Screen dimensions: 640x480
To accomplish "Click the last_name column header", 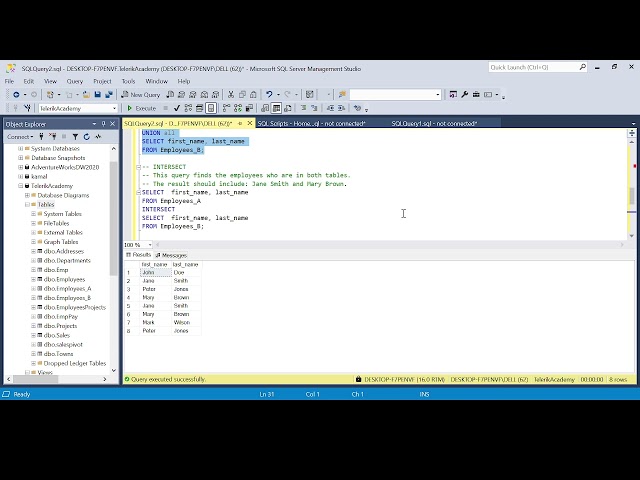I will (186, 264).
